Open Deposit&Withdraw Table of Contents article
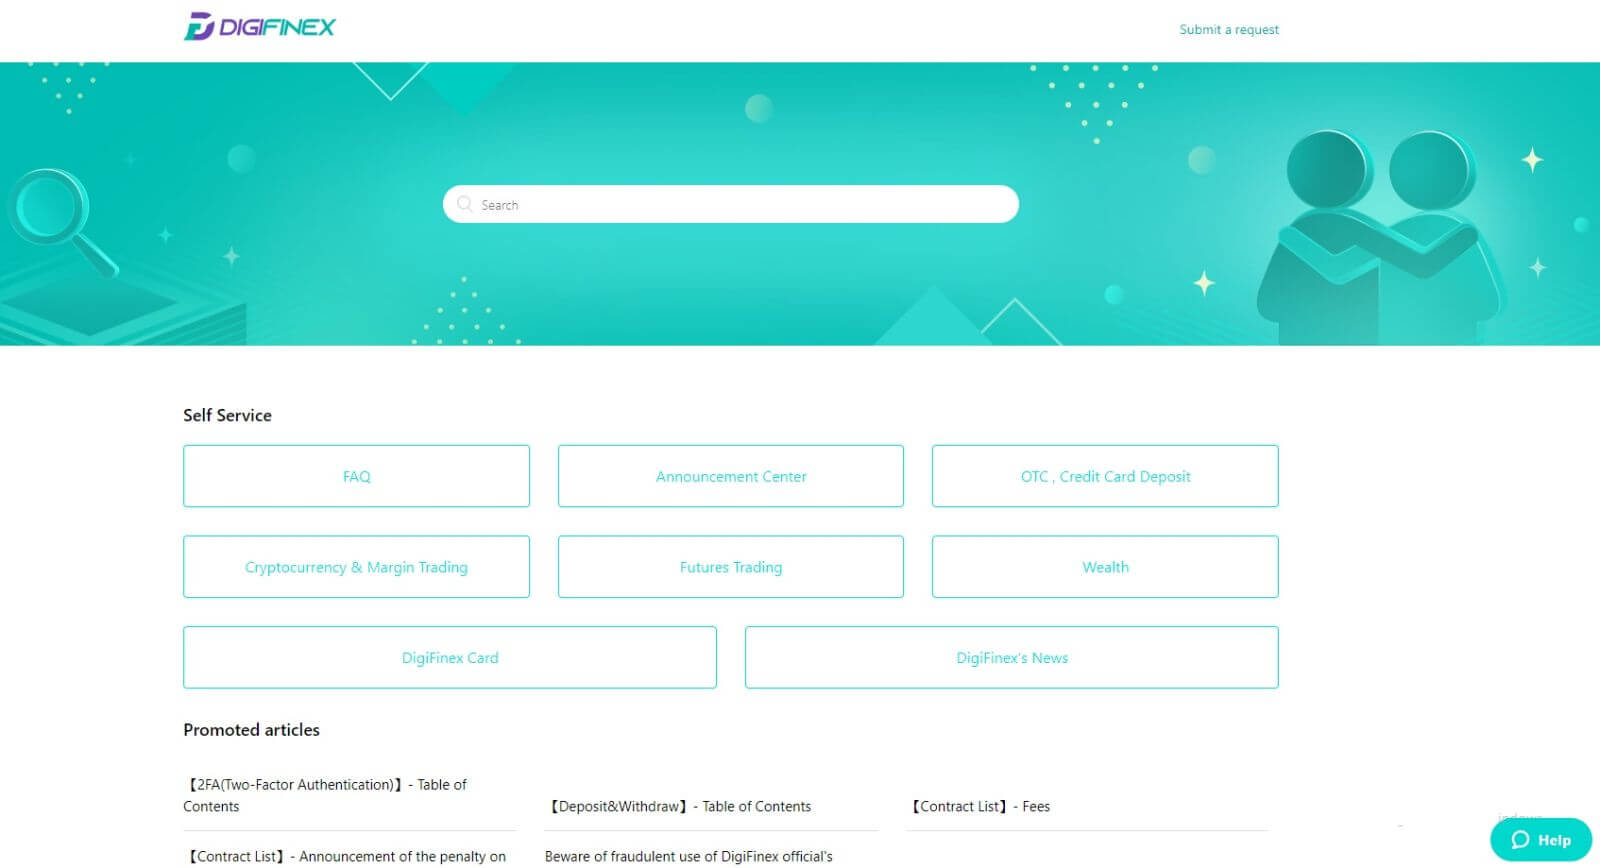The height and width of the screenshot is (868, 1600). click(x=681, y=806)
